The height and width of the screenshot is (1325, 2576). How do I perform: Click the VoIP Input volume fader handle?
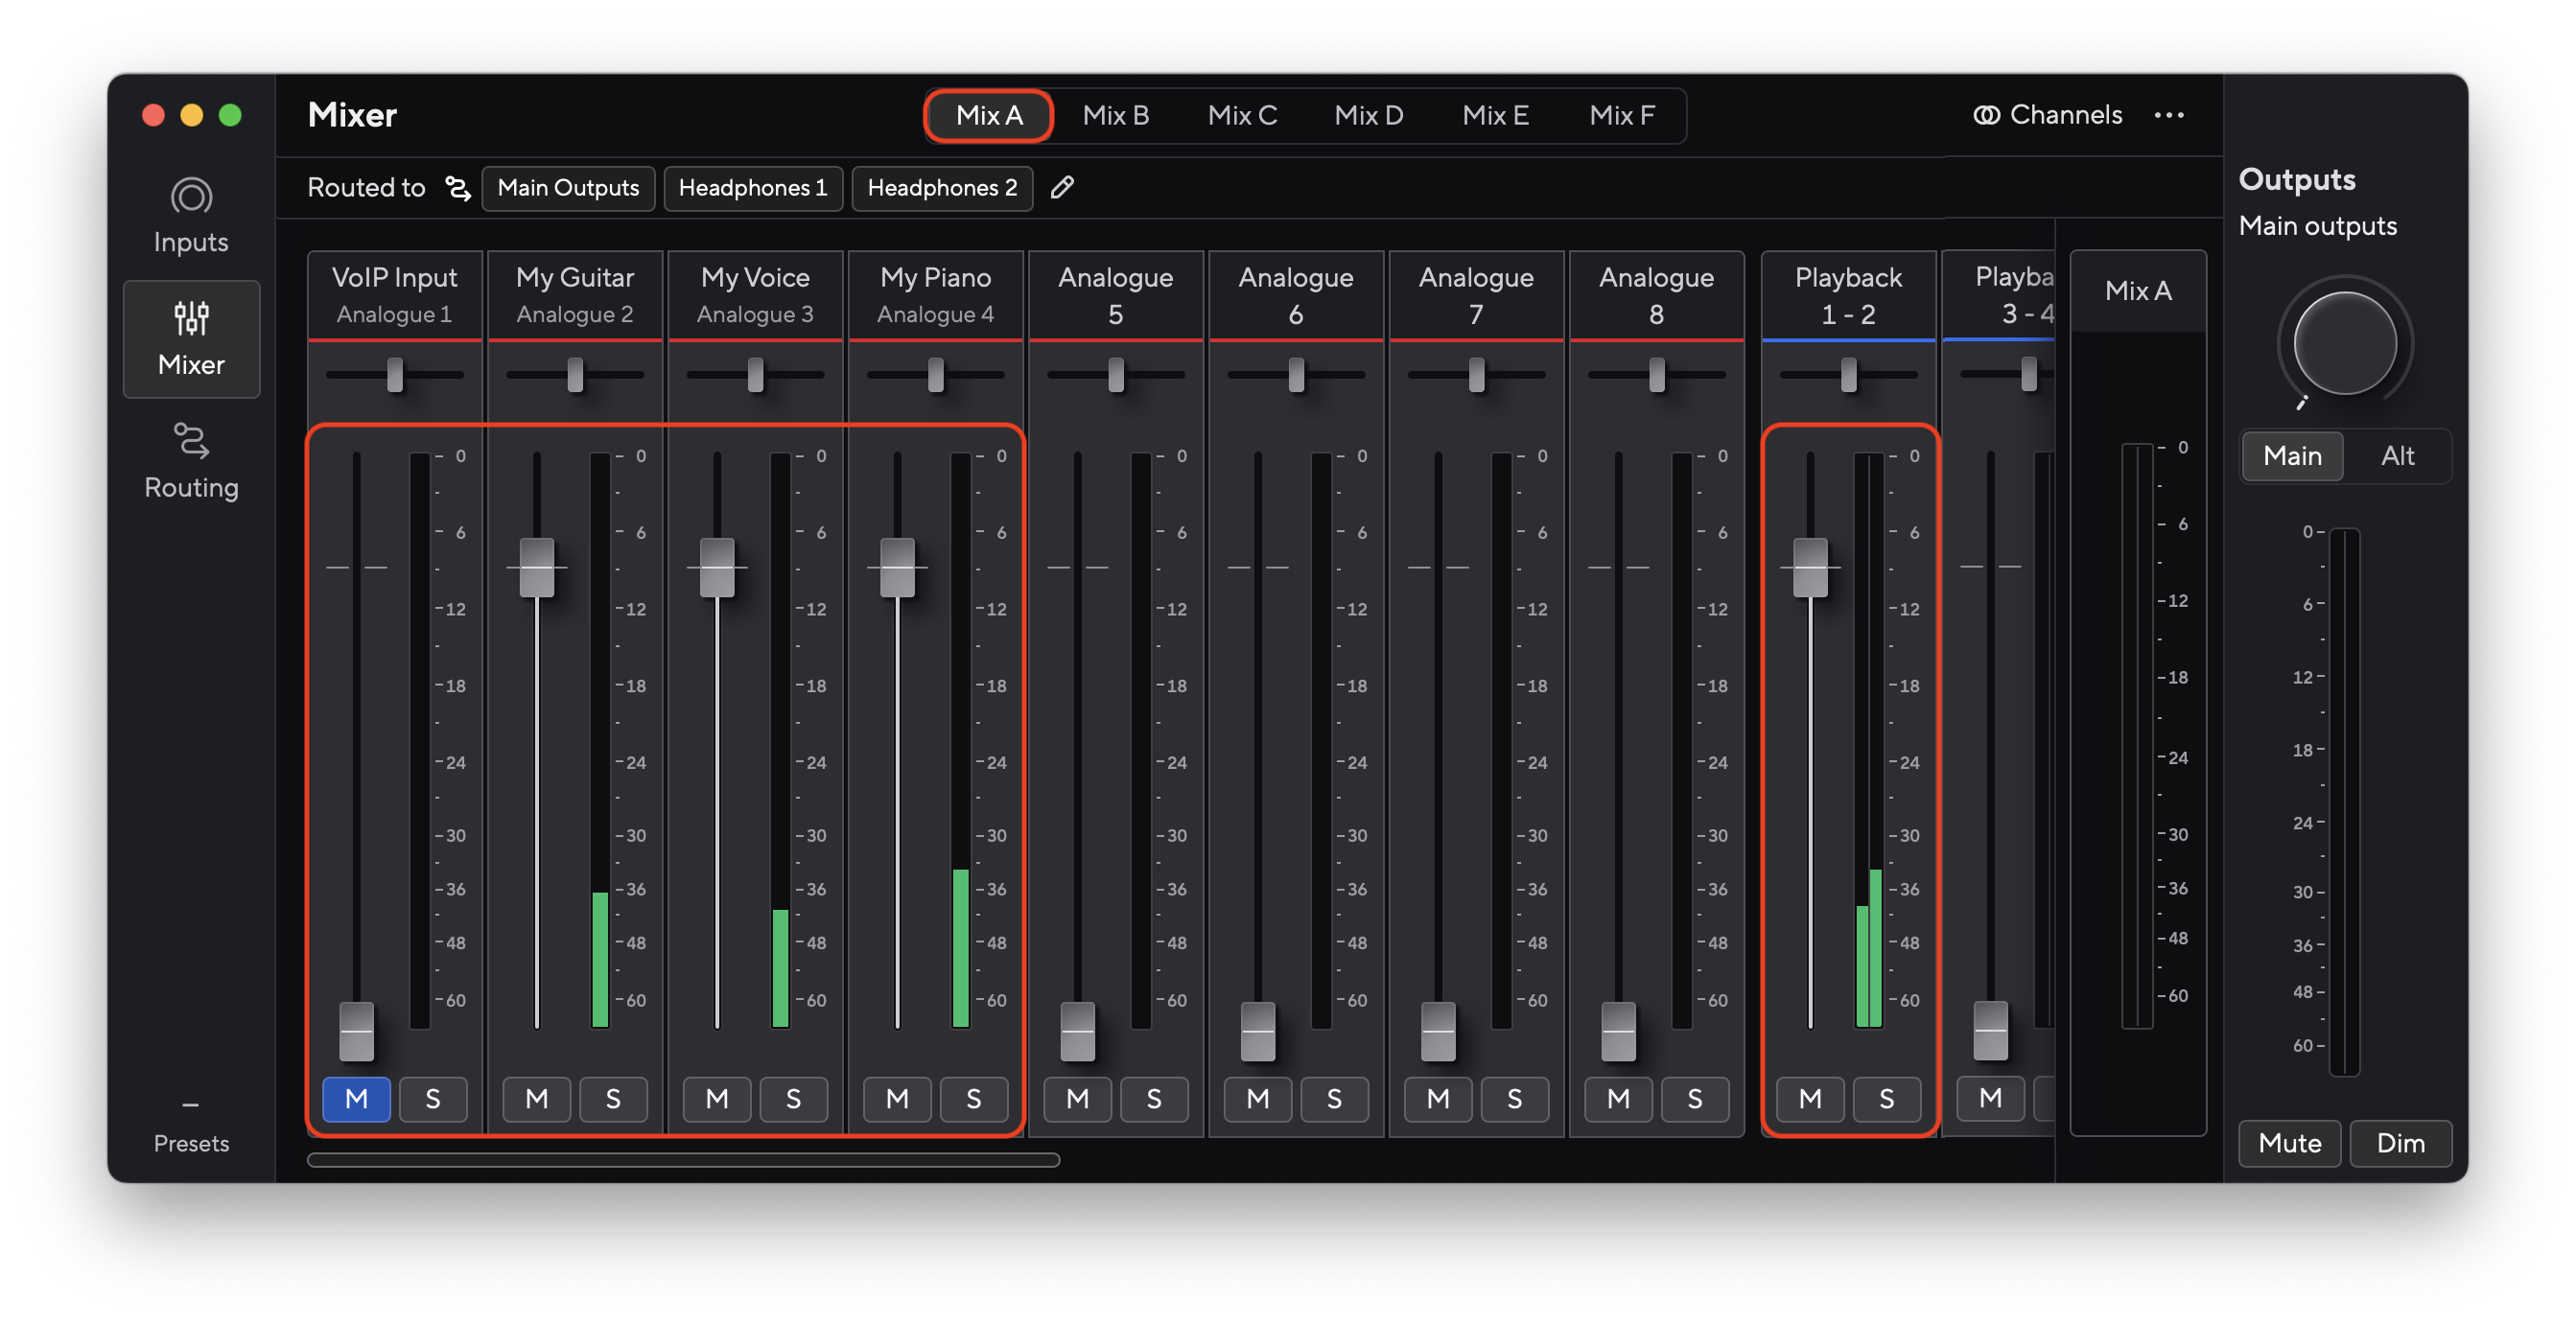(x=357, y=1031)
